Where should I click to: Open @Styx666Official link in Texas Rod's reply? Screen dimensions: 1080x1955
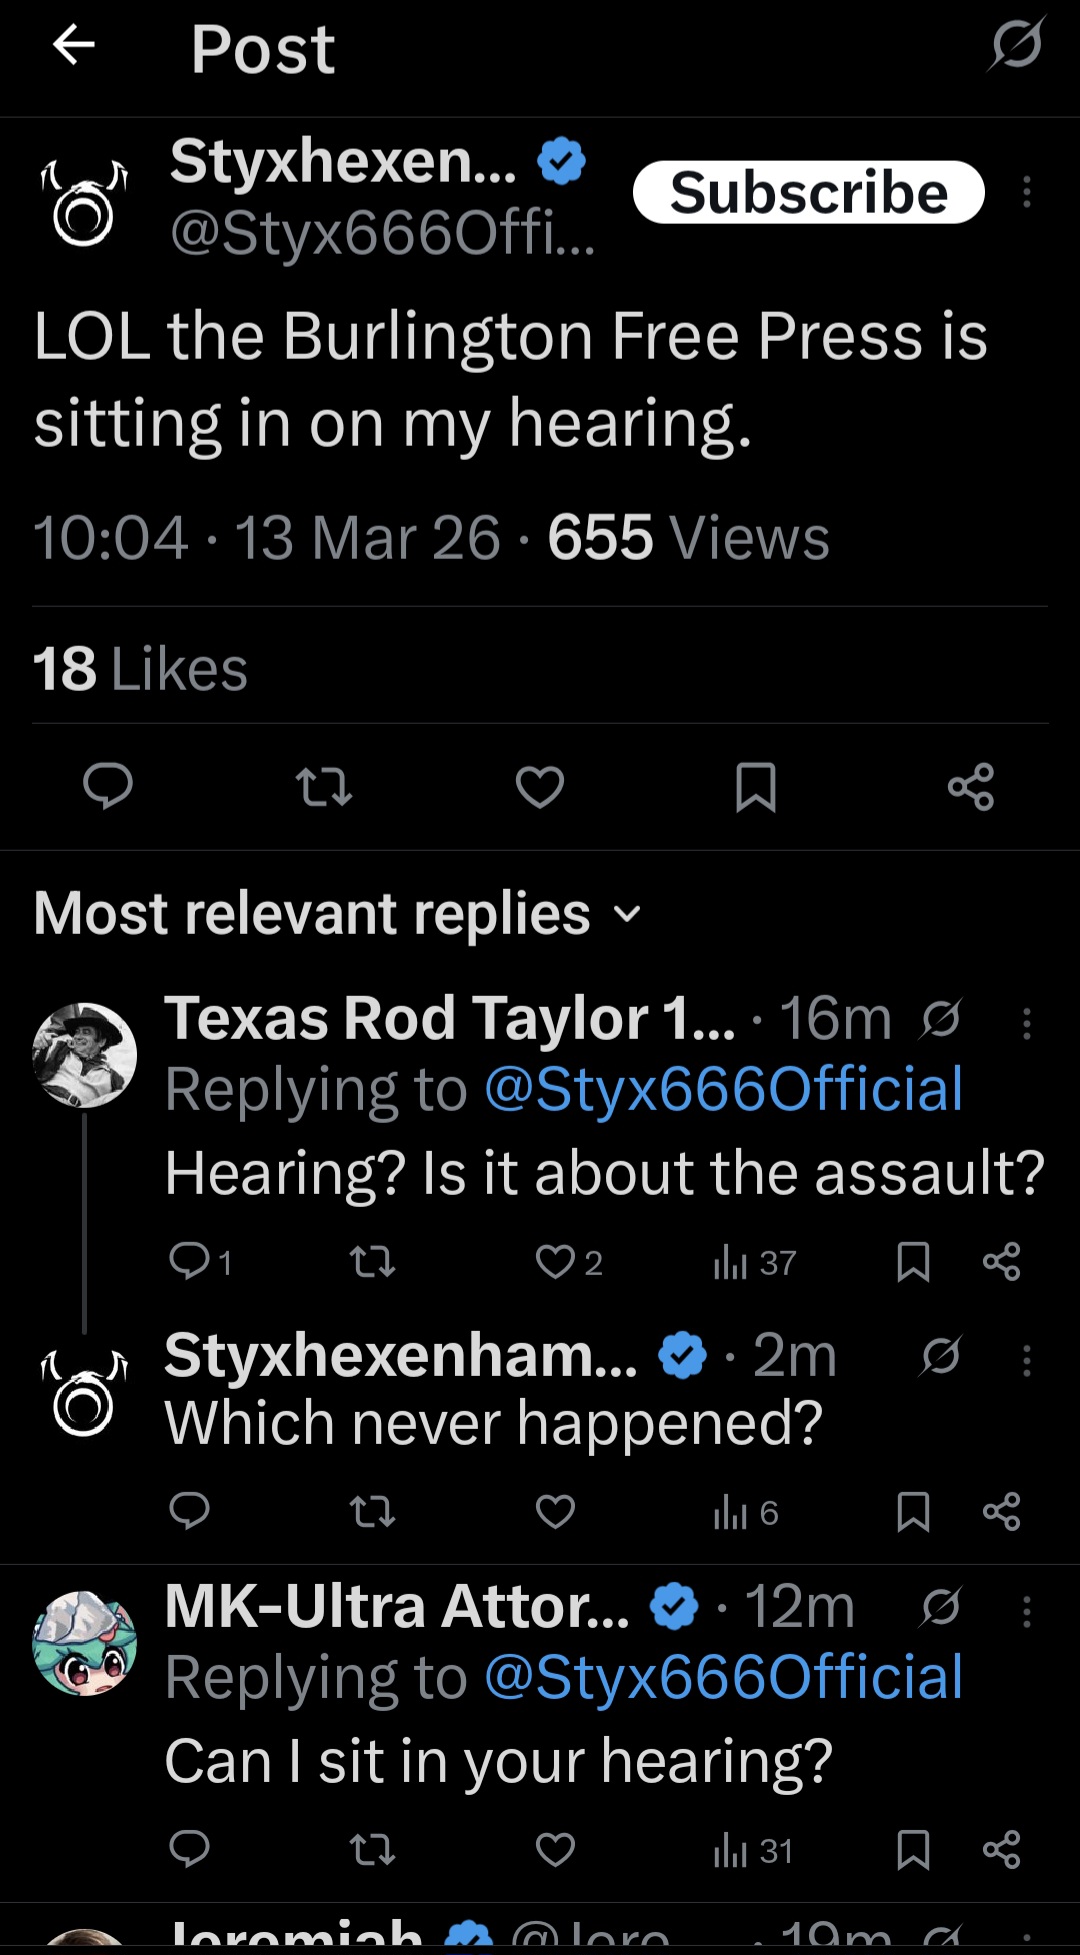[x=724, y=1089]
